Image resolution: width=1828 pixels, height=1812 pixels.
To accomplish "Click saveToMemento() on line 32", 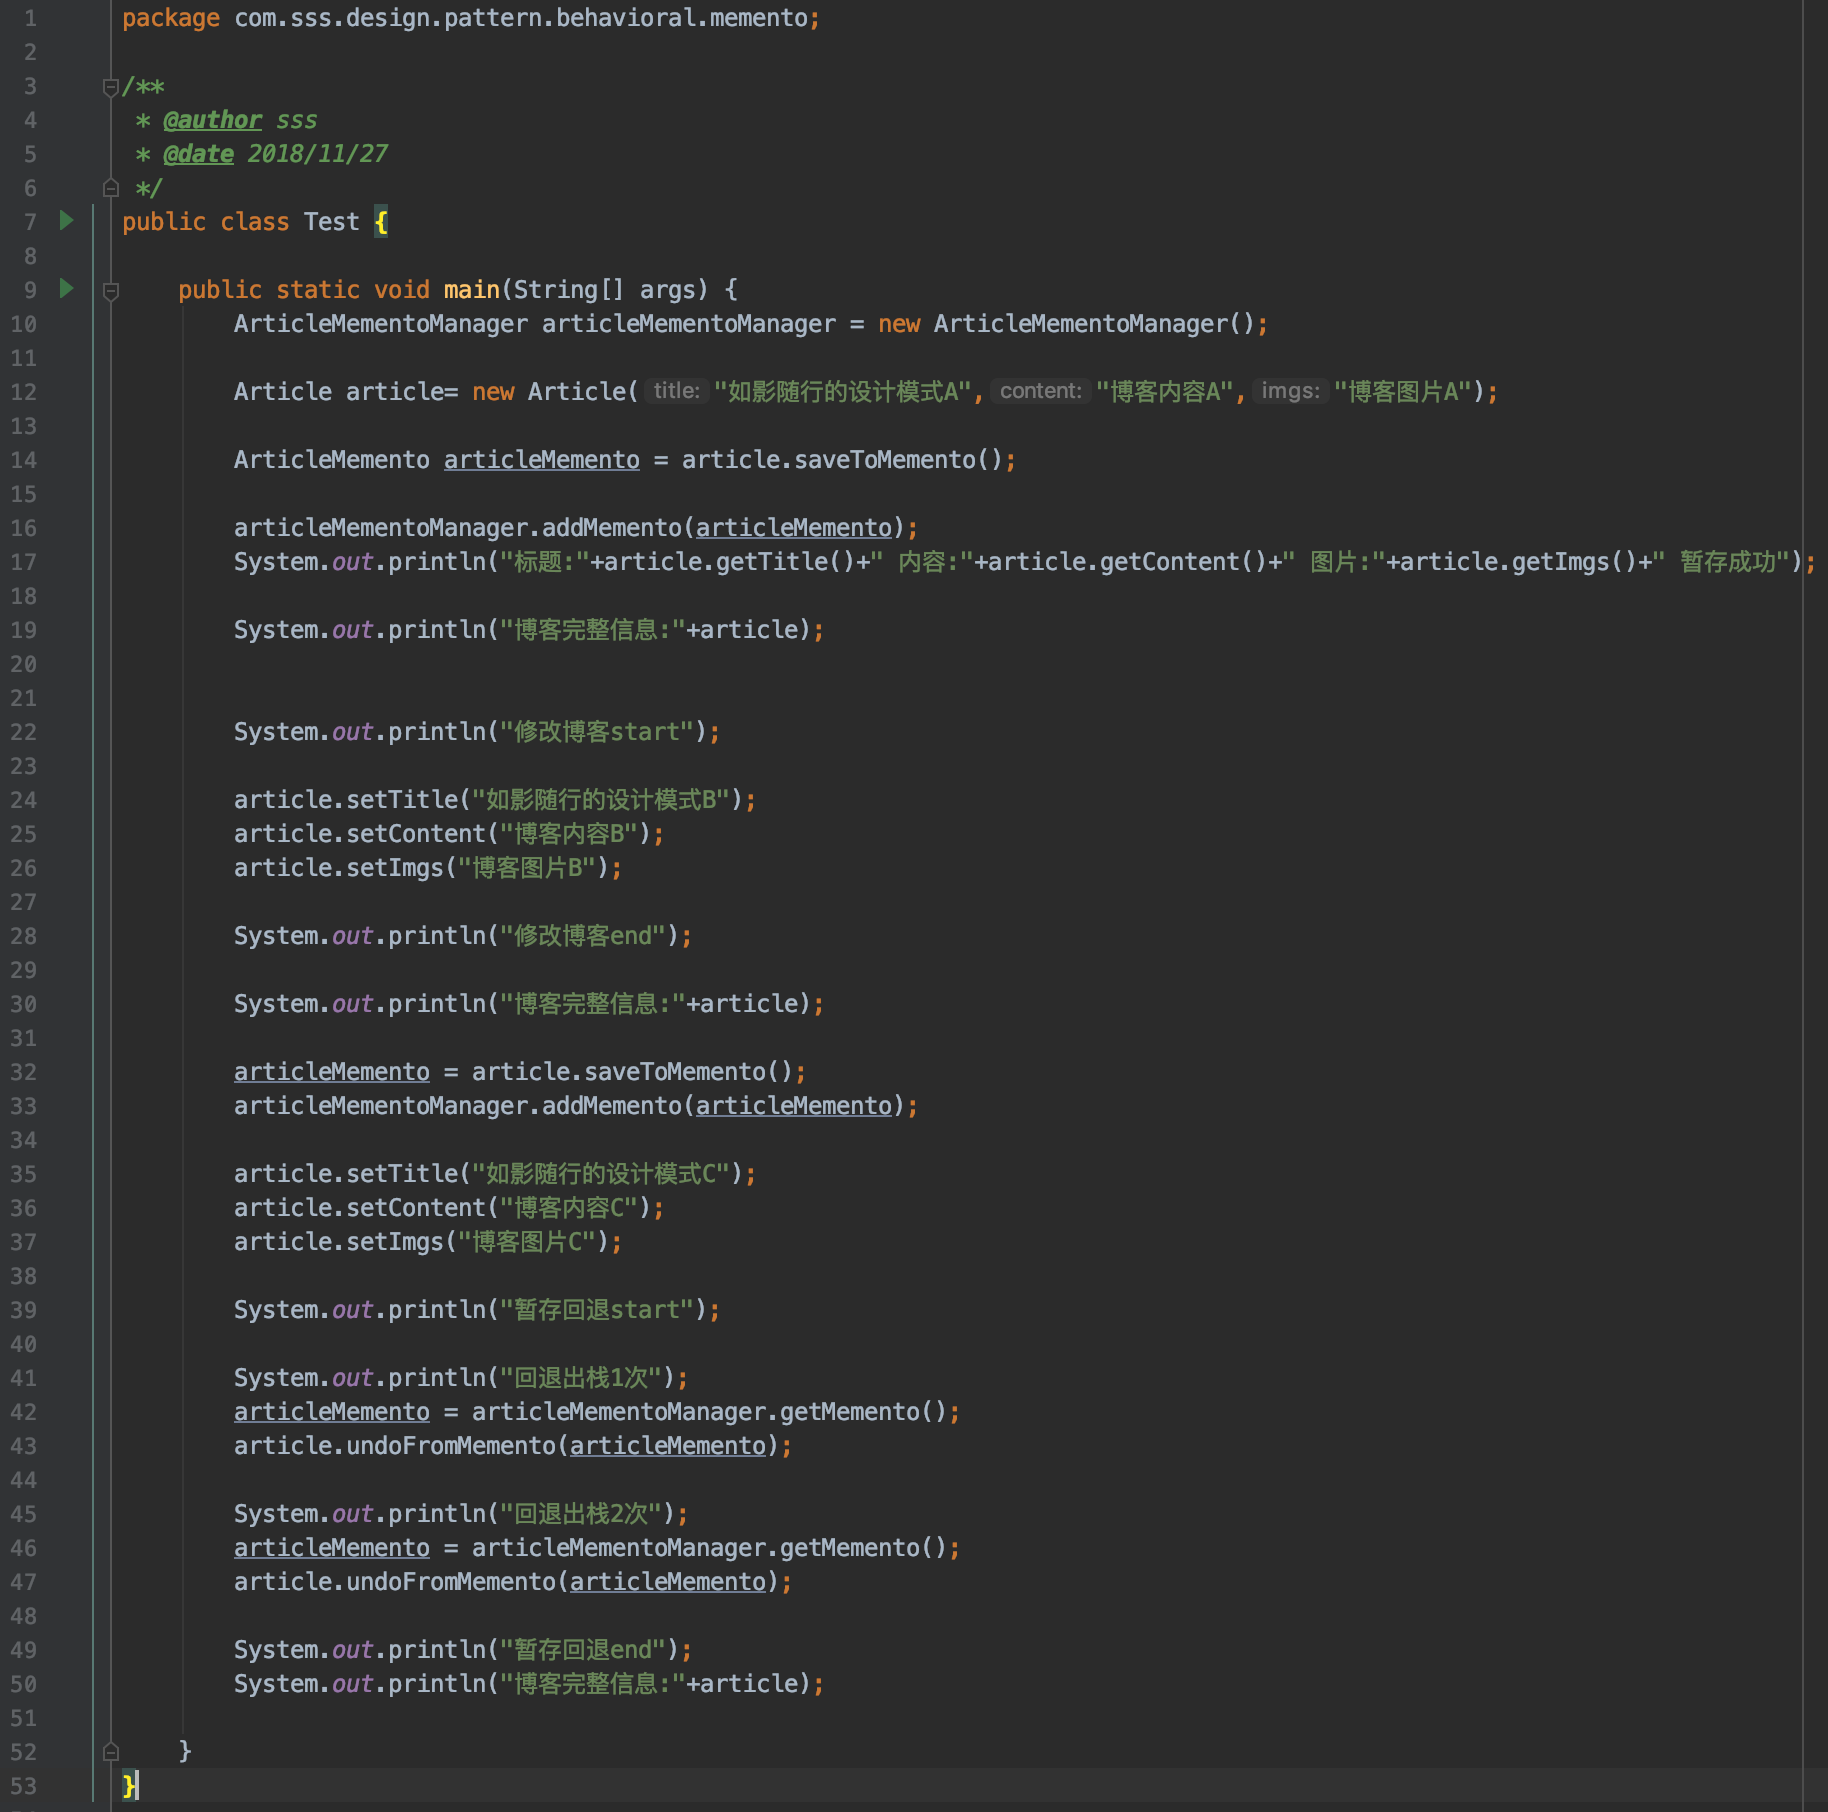I will (x=688, y=1072).
